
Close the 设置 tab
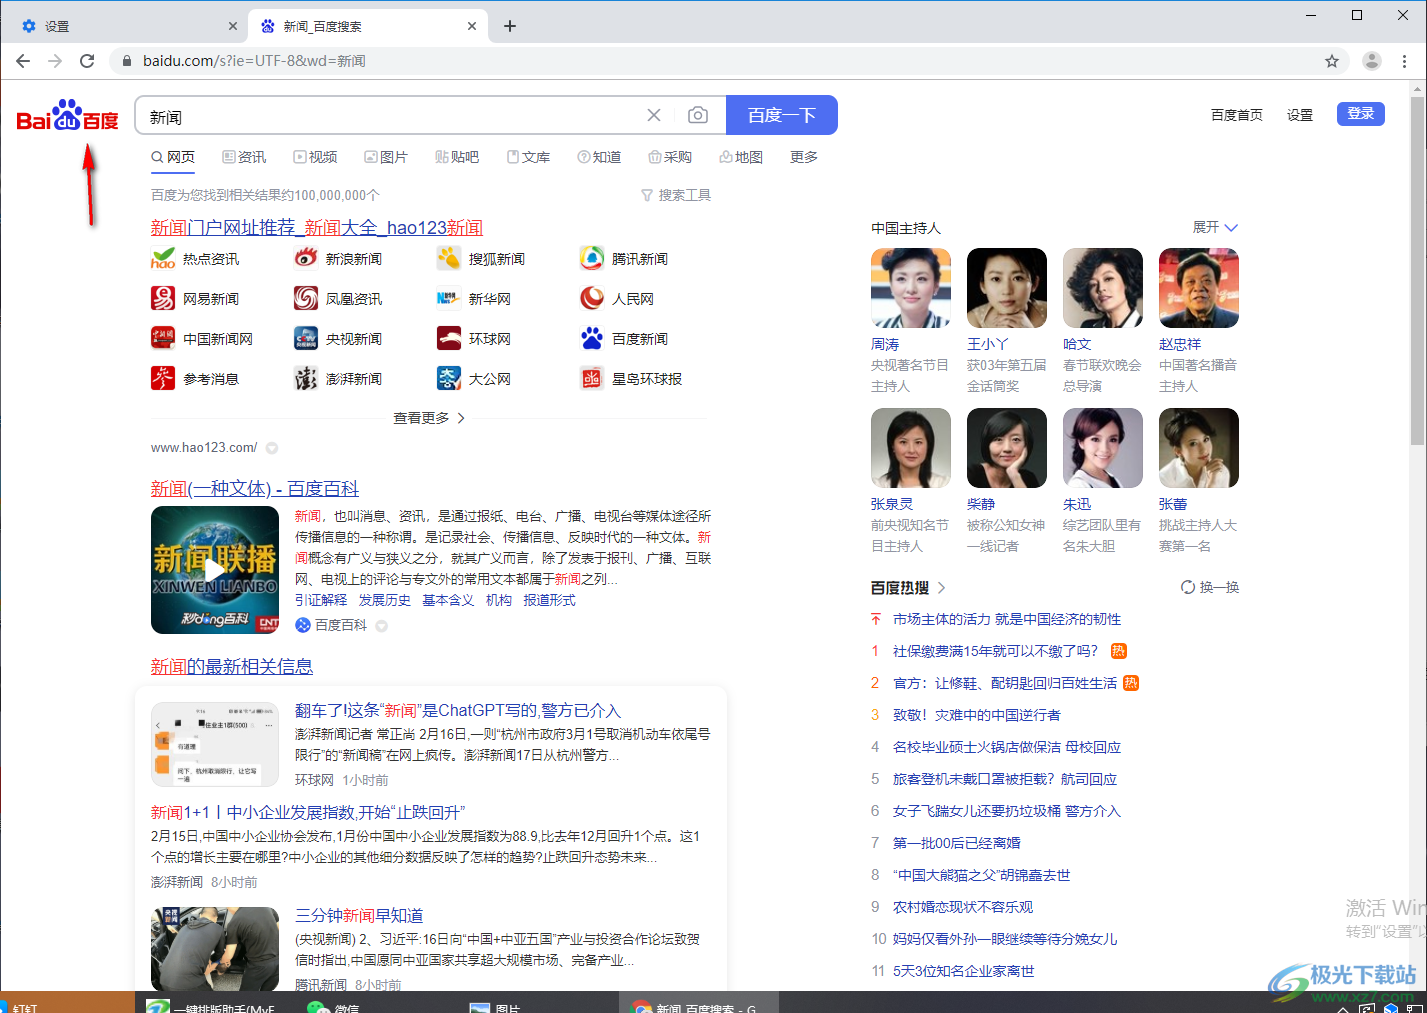pyautogui.click(x=233, y=26)
